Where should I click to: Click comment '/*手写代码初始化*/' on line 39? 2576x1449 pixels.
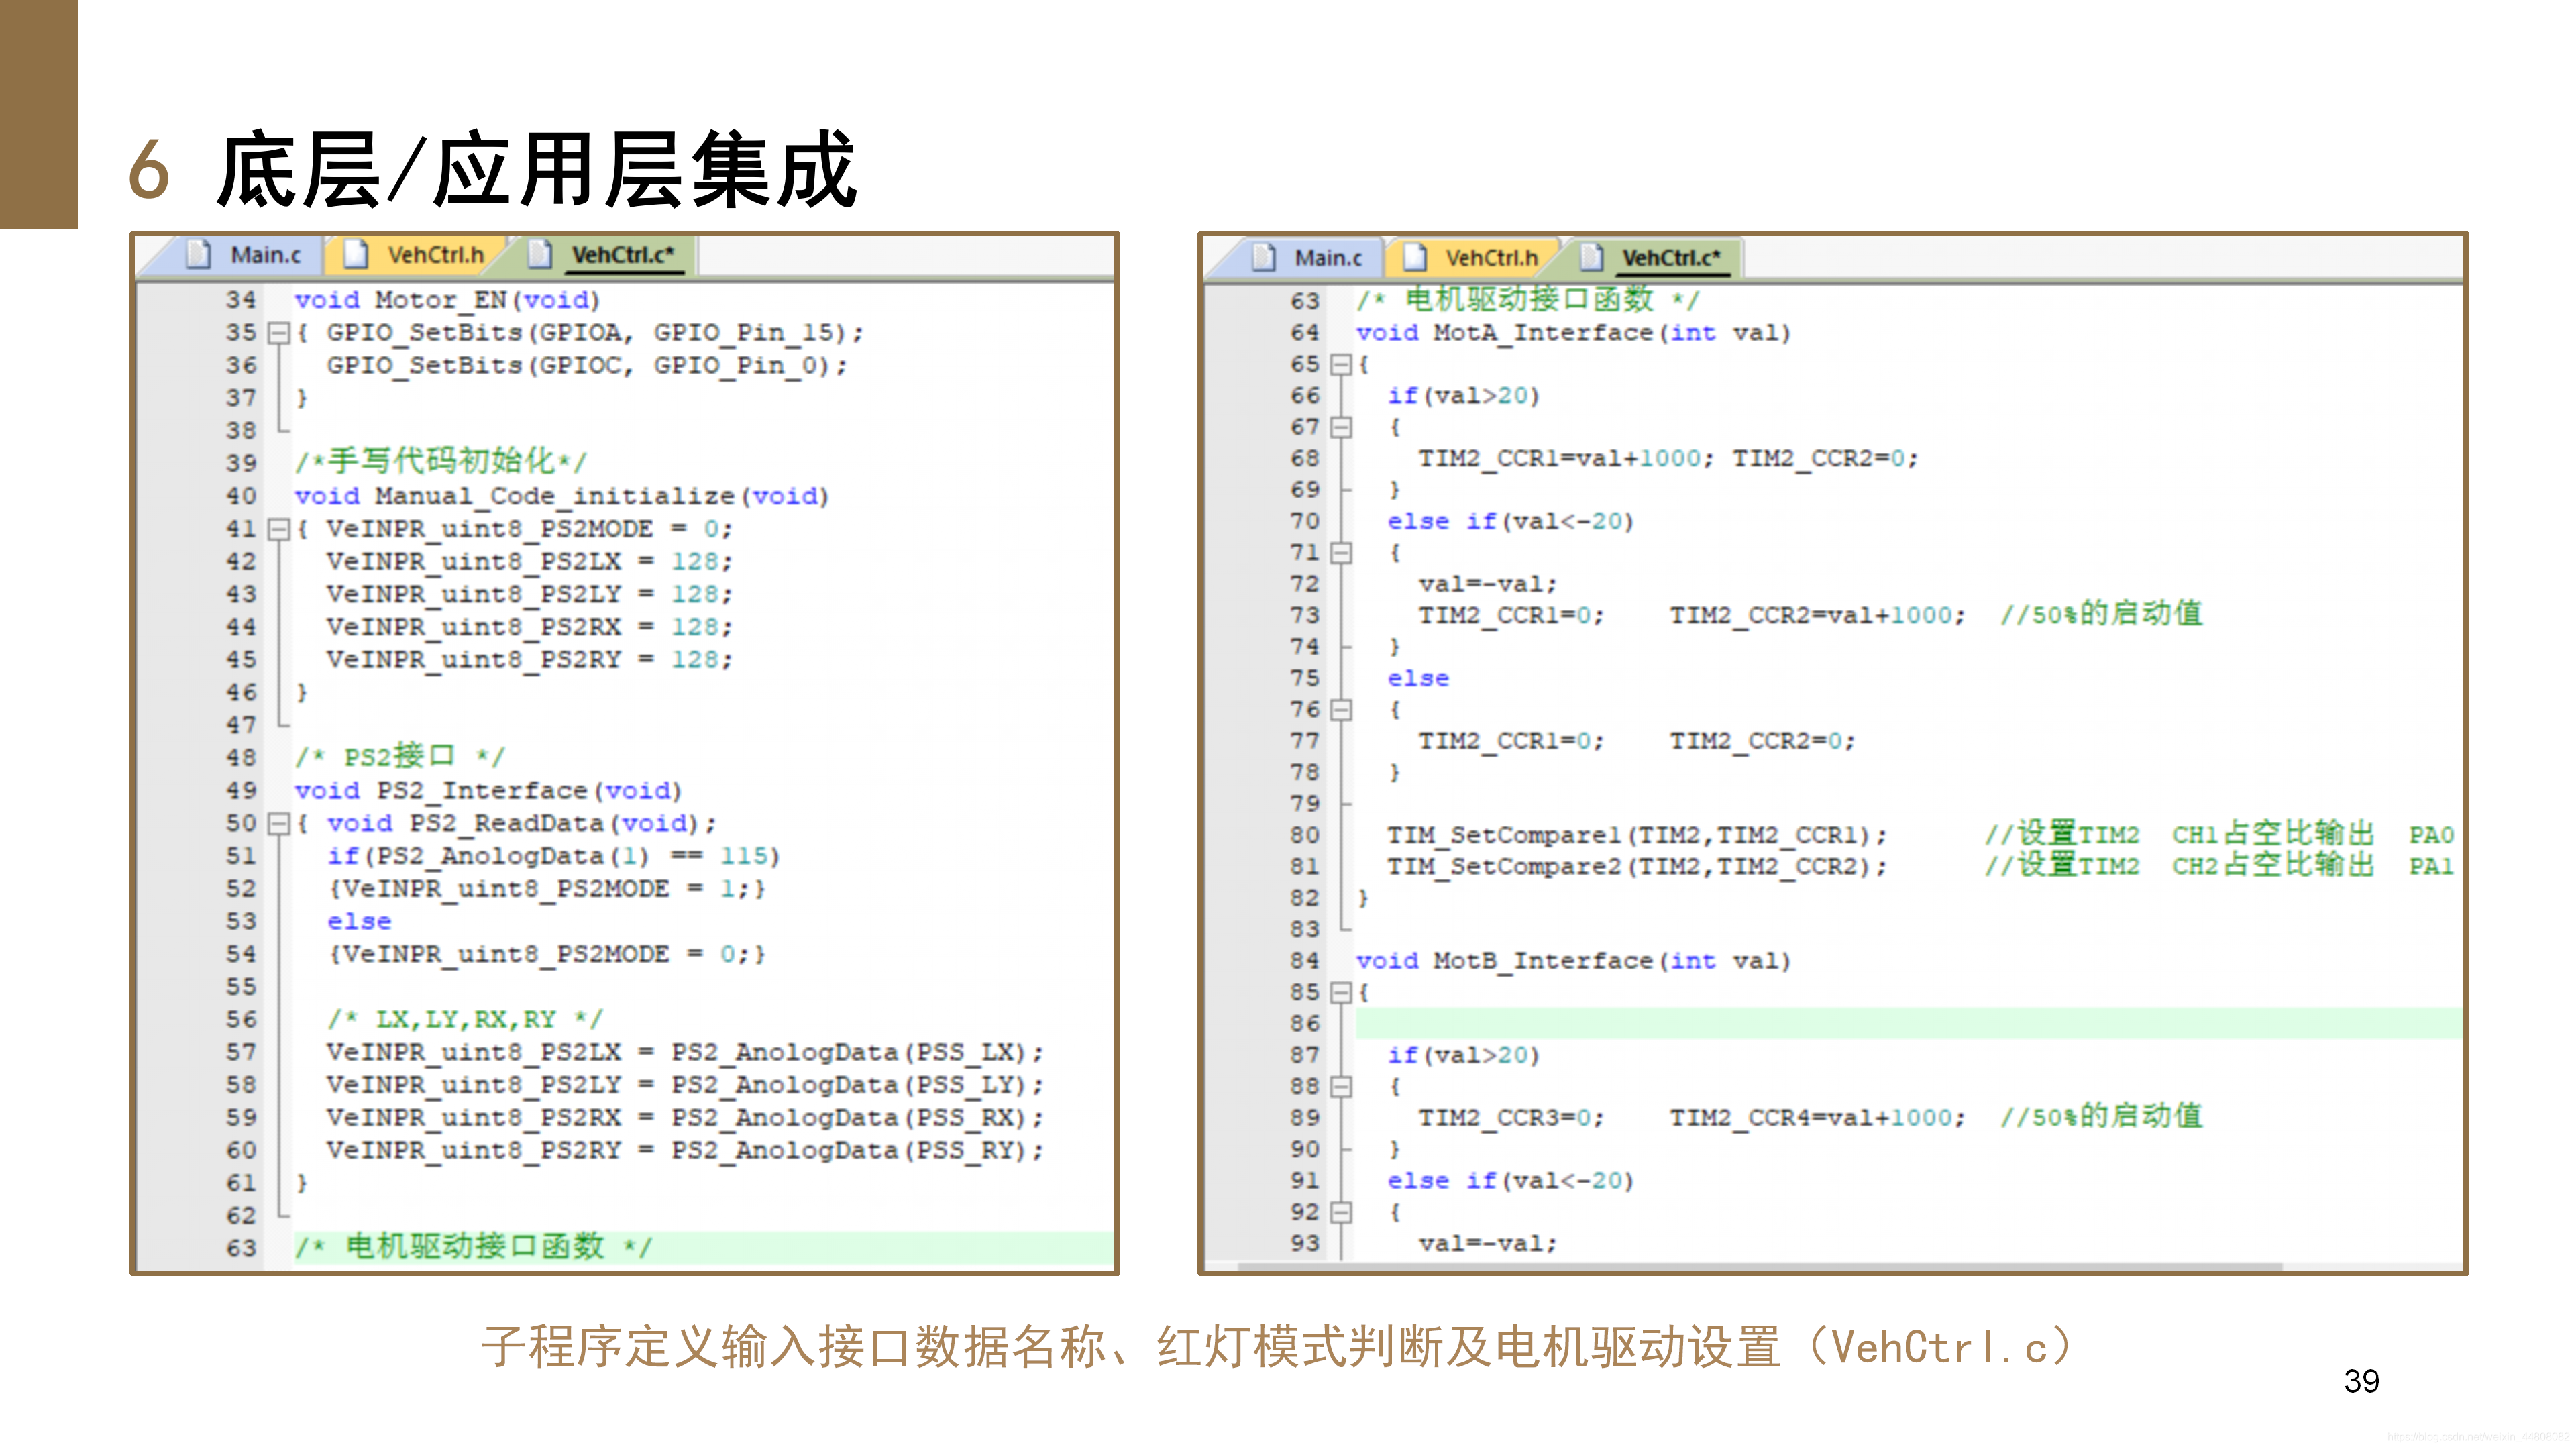click(440, 461)
